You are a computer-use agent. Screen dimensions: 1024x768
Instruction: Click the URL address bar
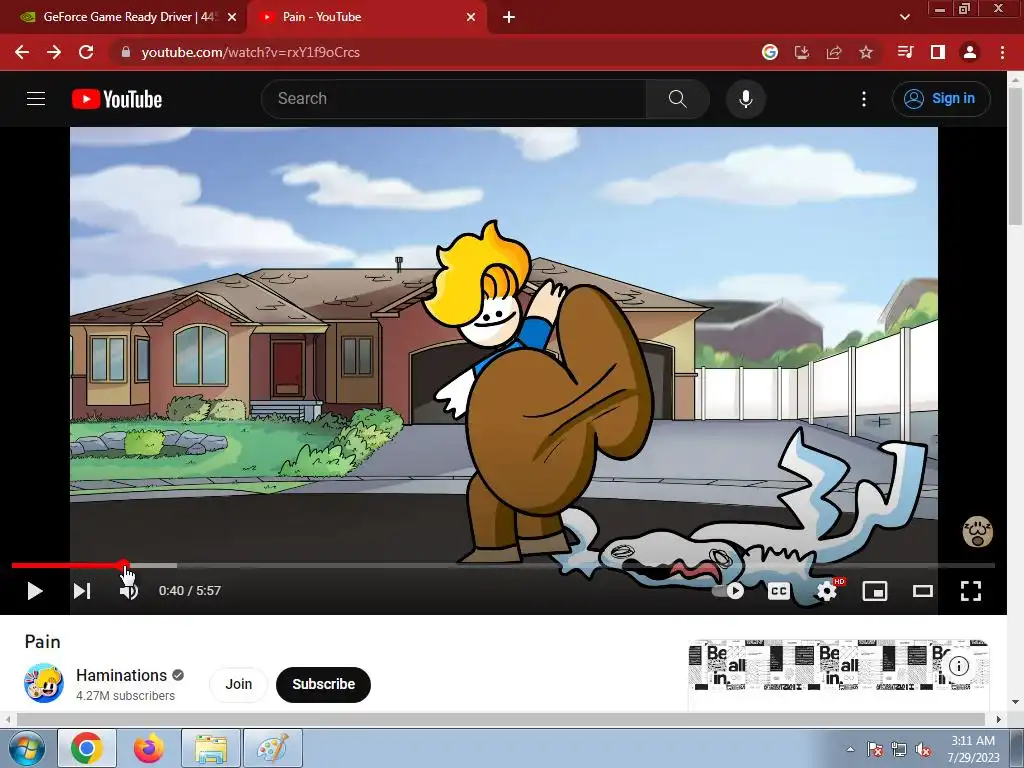pos(431,52)
